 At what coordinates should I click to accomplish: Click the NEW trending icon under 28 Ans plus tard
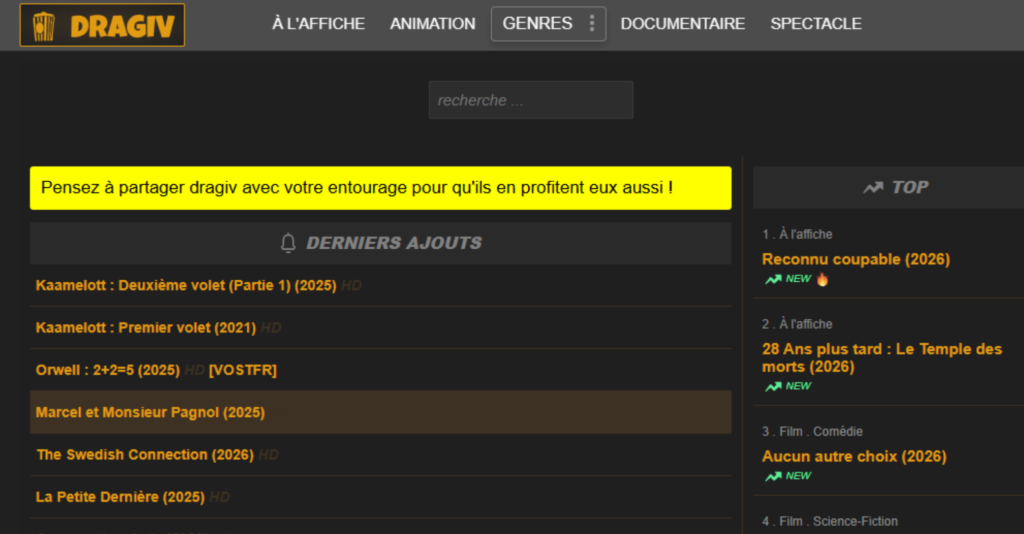[773, 386]
